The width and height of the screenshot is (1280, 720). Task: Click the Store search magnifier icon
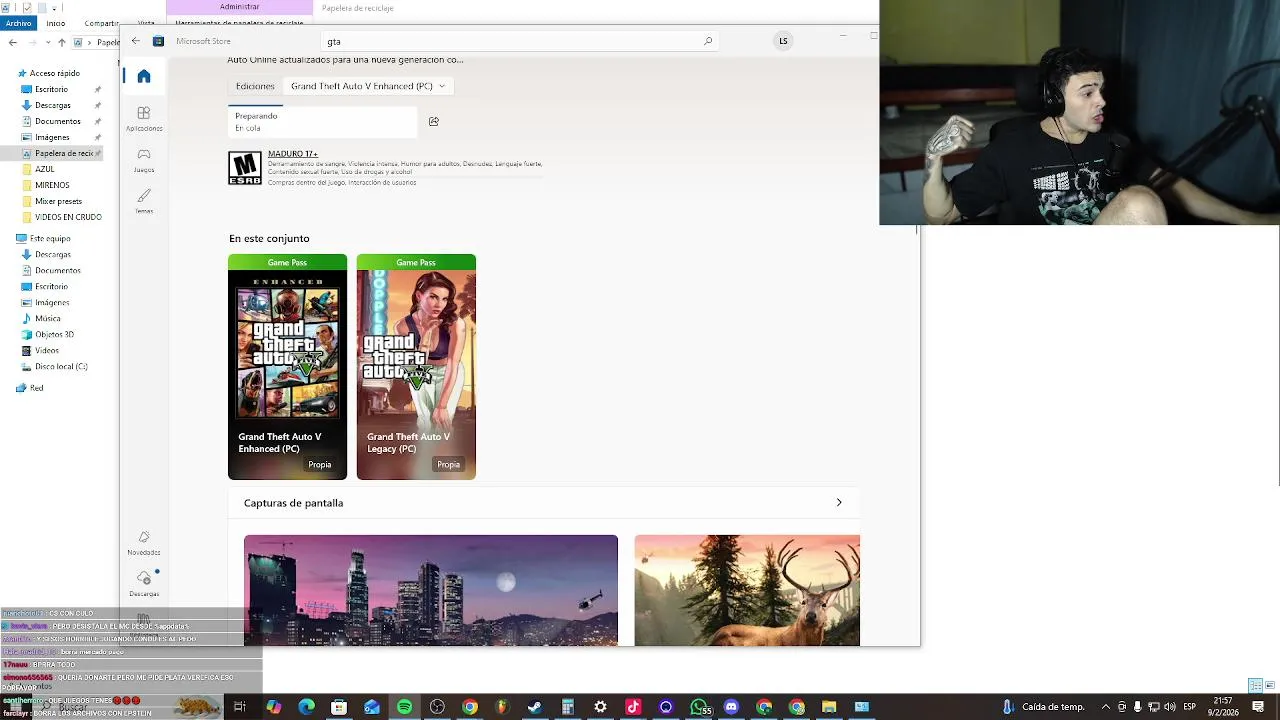[708, 41]
